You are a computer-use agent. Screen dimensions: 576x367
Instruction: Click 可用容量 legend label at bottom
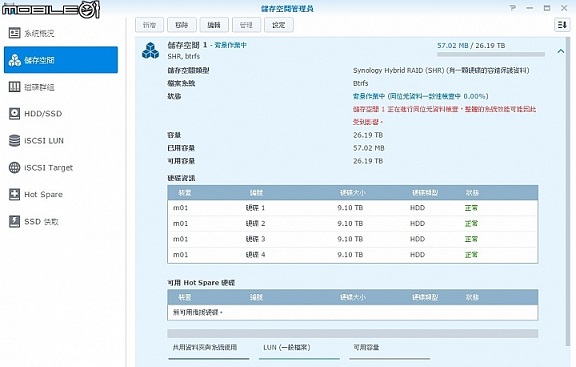(366, 347)
